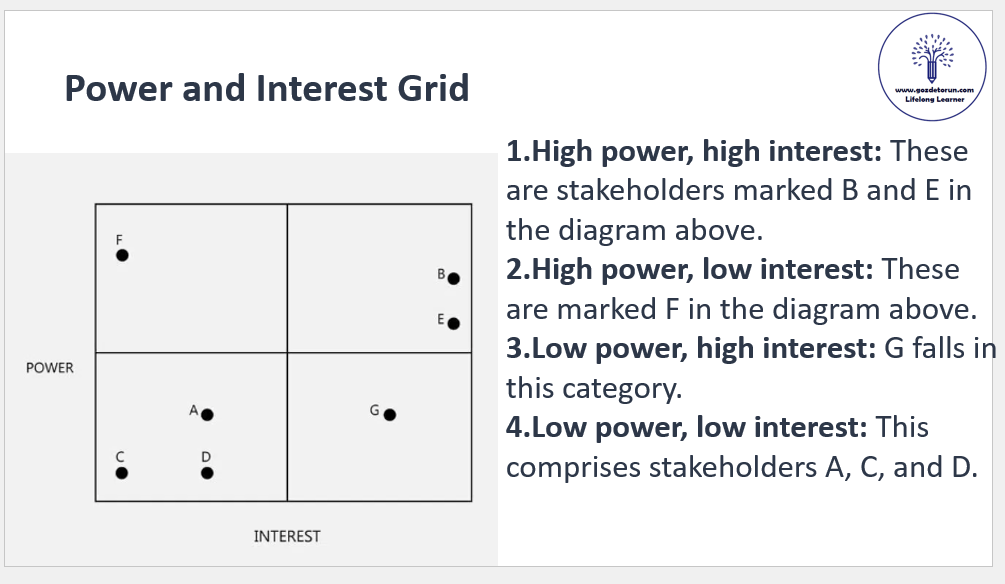Click the www.gozdetorun.com link in the logo
This screenshot has width=1005, height=584.
point(933,90)
